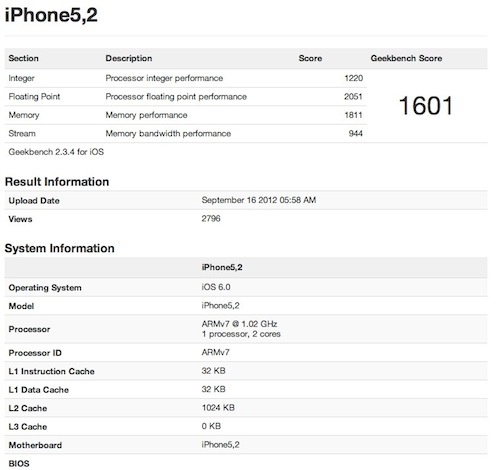
Task: Select the Upload Date value September 16 2012
Action: pyautogui.click(x=259, y=200)
